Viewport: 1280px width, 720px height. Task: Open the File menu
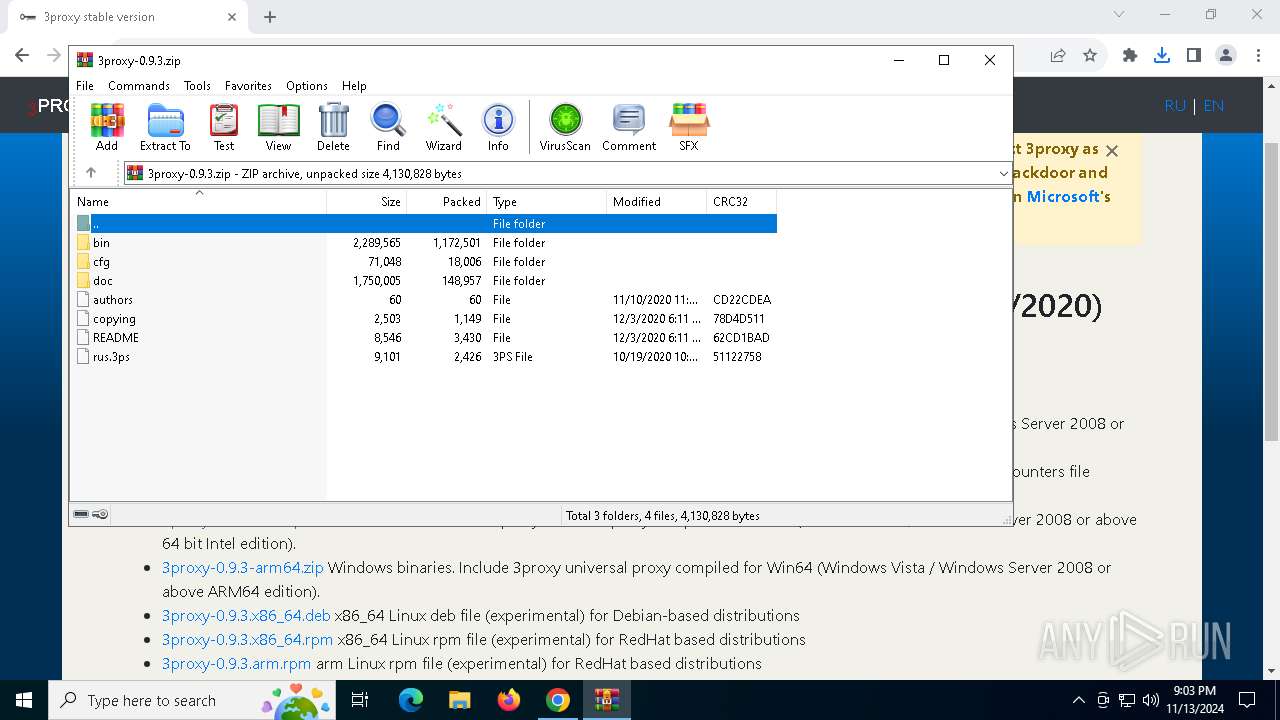click(x=85, y=86)
